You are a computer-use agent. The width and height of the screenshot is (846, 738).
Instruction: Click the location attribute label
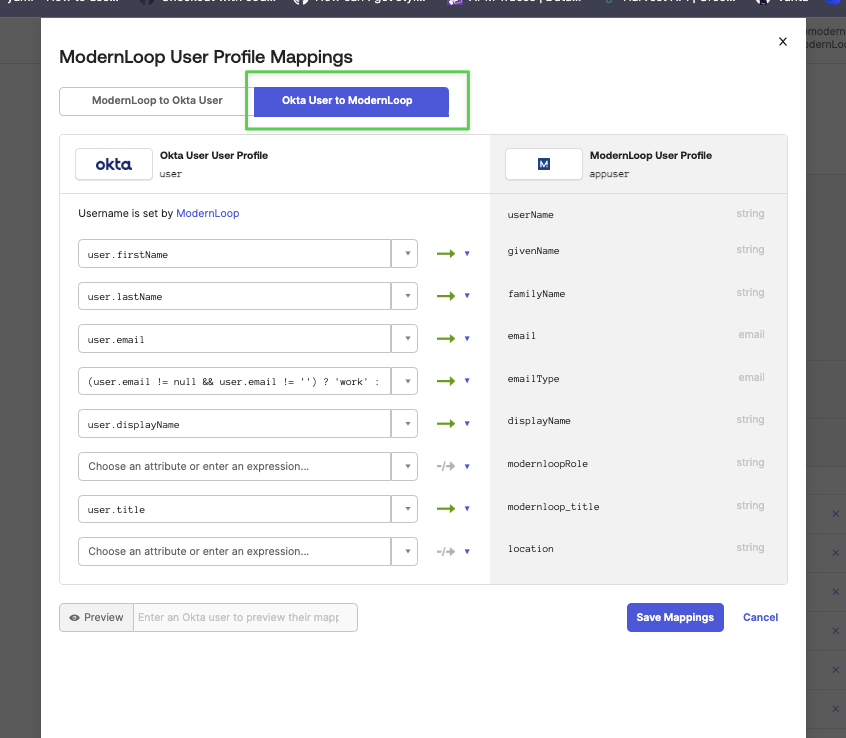pyautogui.click(x=530, y=549)
